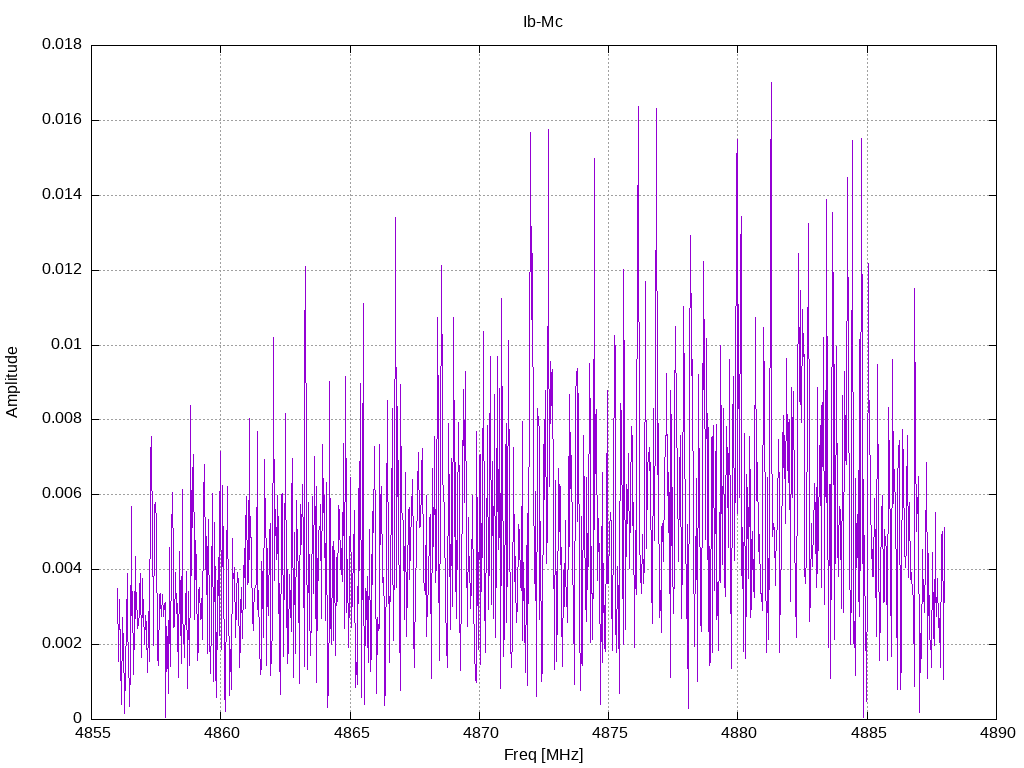1024x768 pixels.
Task: Click x-axis tick label 4855
Action: coord(91,733)
